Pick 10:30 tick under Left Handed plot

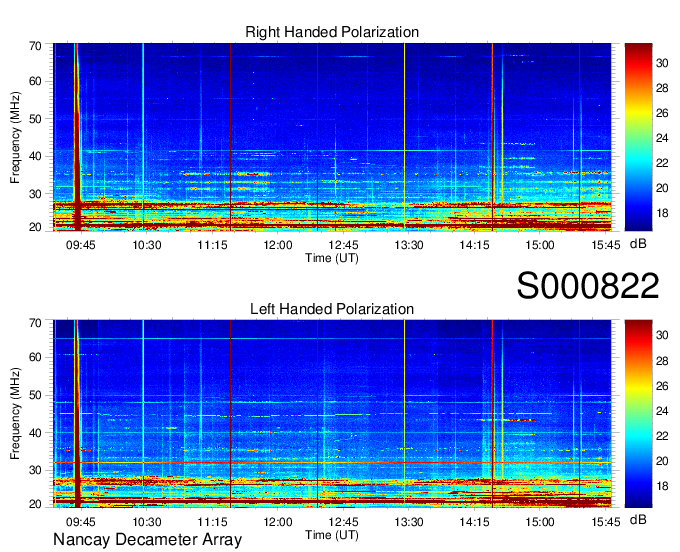147,522
